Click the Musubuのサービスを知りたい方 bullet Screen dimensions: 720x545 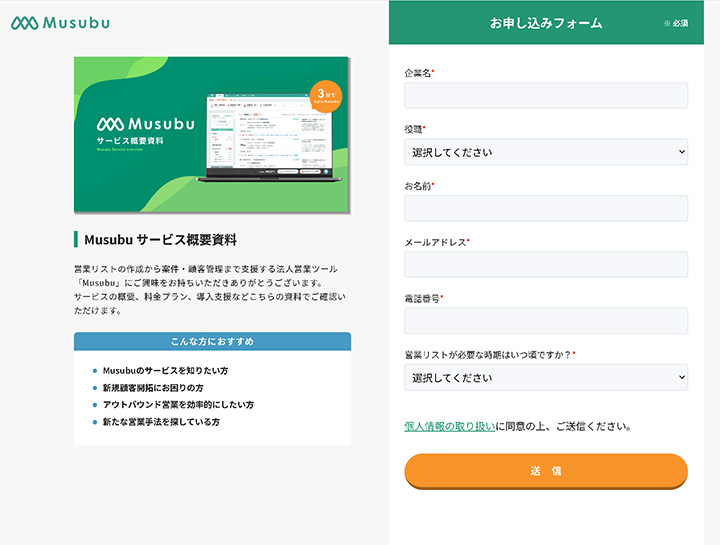coord(165,371)
